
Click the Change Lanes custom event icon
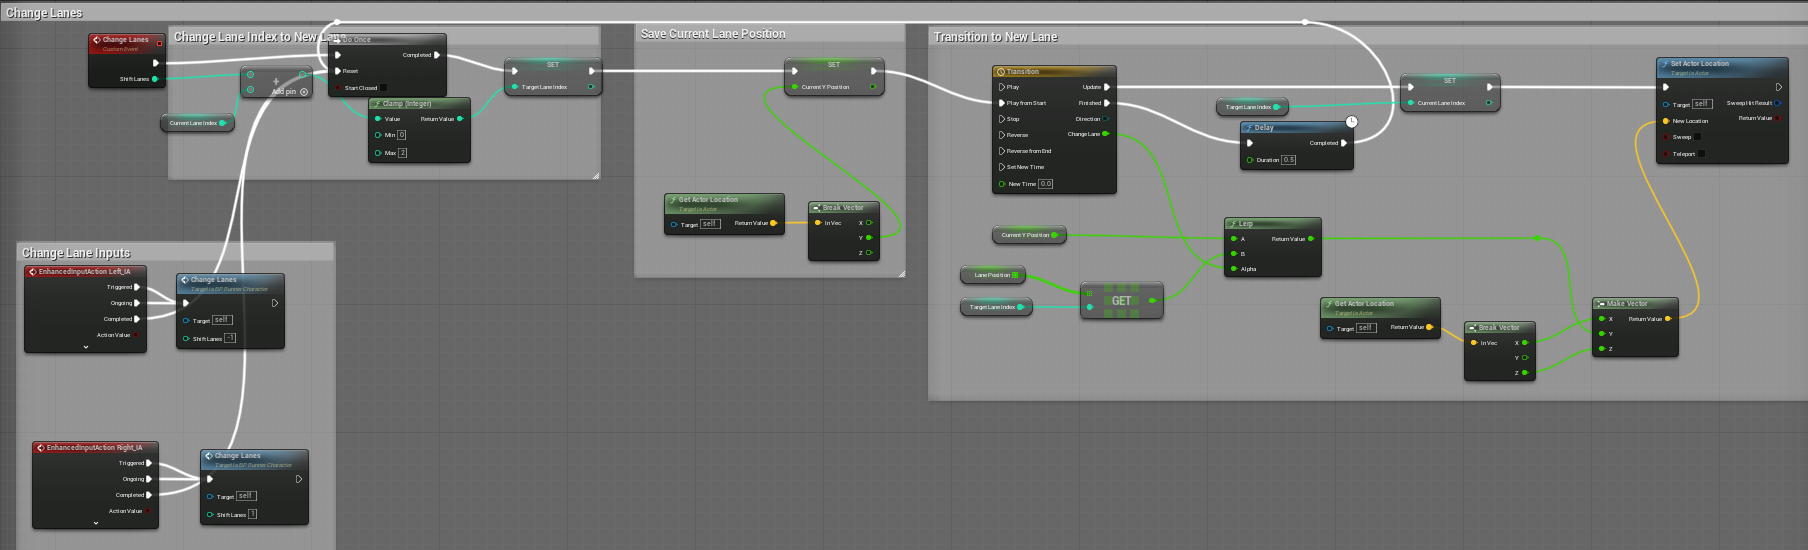pyautogui.click(x=96, y=40)
